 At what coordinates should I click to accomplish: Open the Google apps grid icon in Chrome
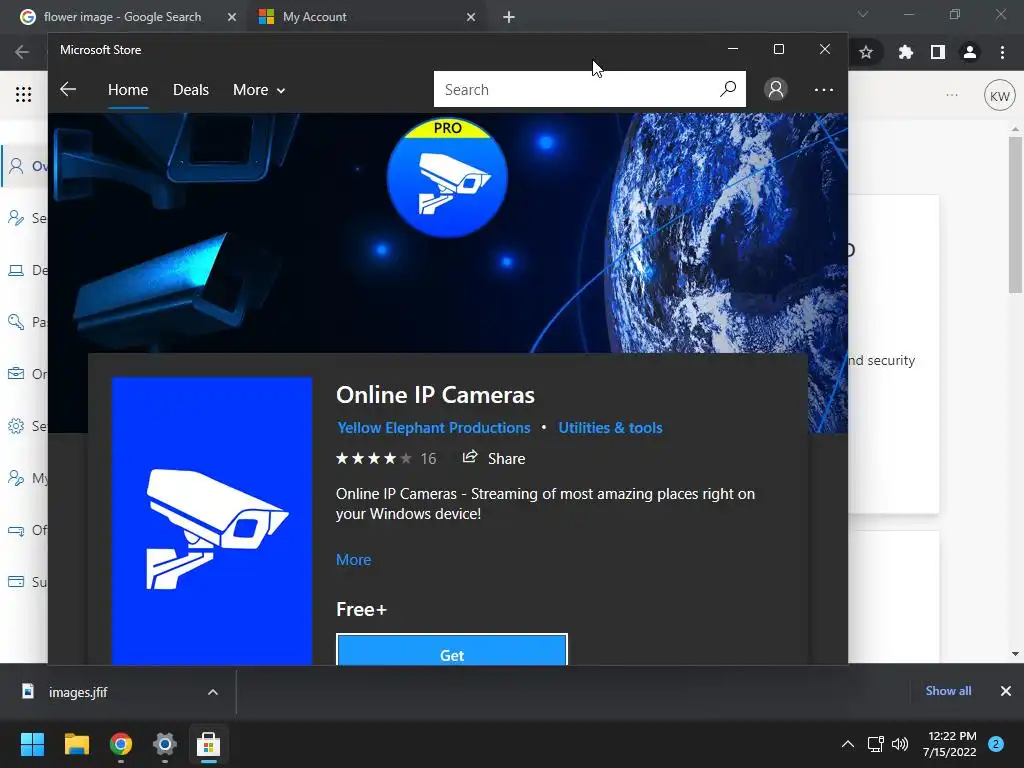[24, 95]
